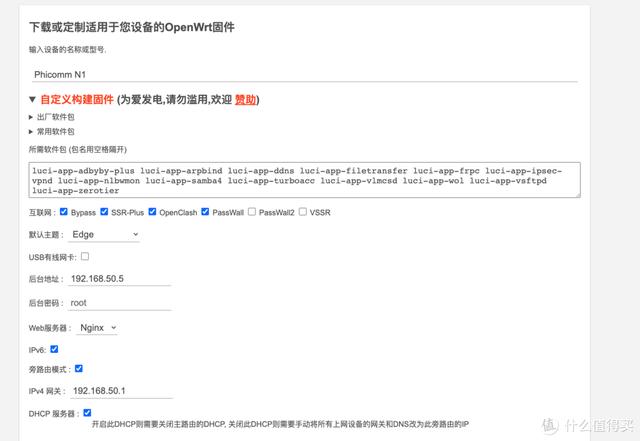Click the 自定义构建固件 red heading
Screen dimensions: 640x441
77,99
